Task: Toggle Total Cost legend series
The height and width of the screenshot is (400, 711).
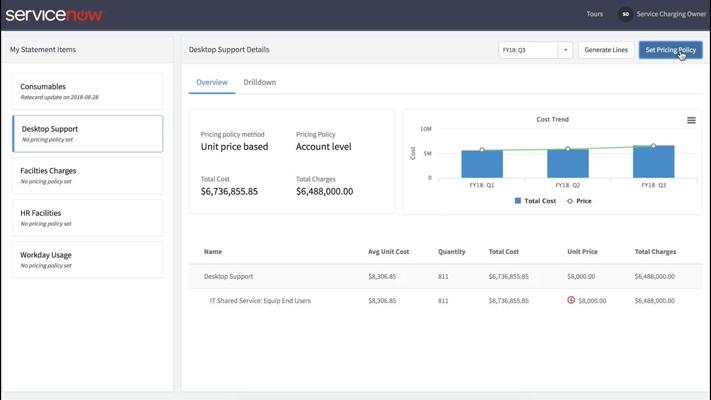Action: pos(535,201)
